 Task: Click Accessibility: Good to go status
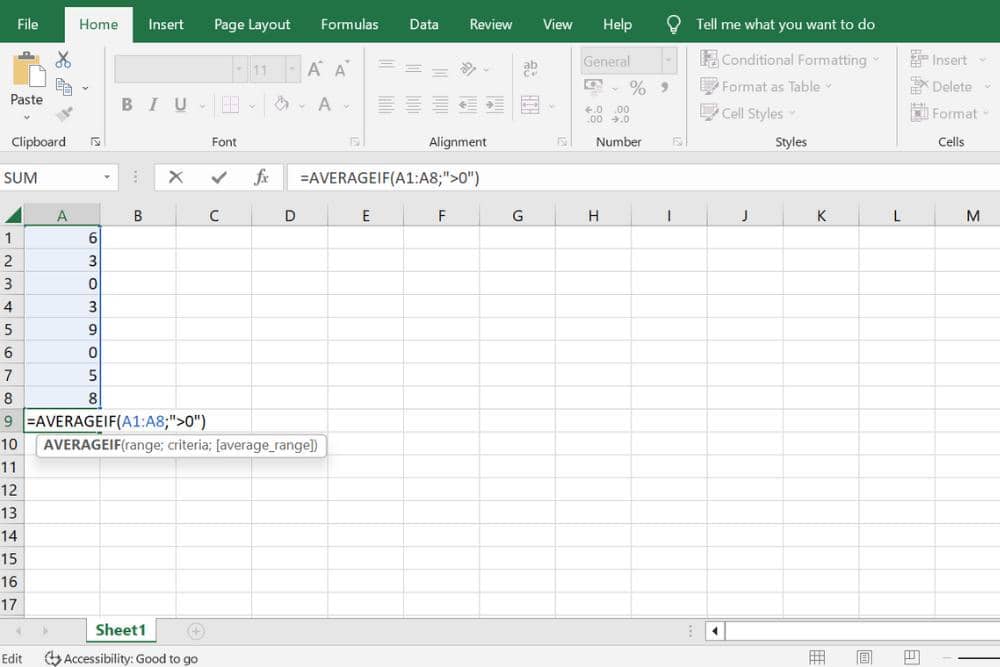[121, 658]
